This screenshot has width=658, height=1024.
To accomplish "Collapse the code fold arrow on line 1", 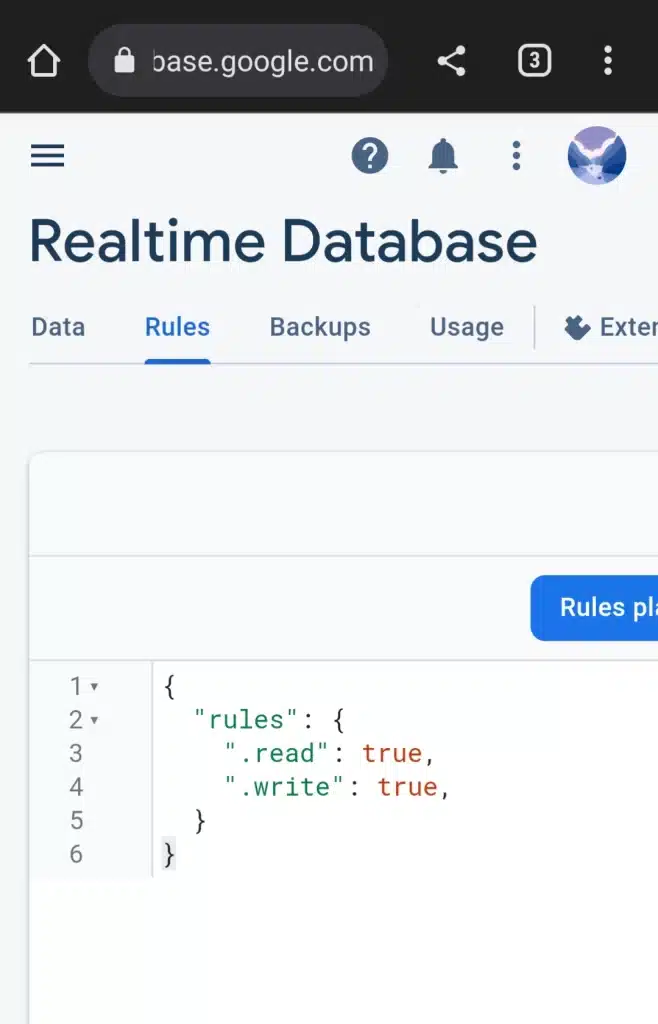I will 95,687.
